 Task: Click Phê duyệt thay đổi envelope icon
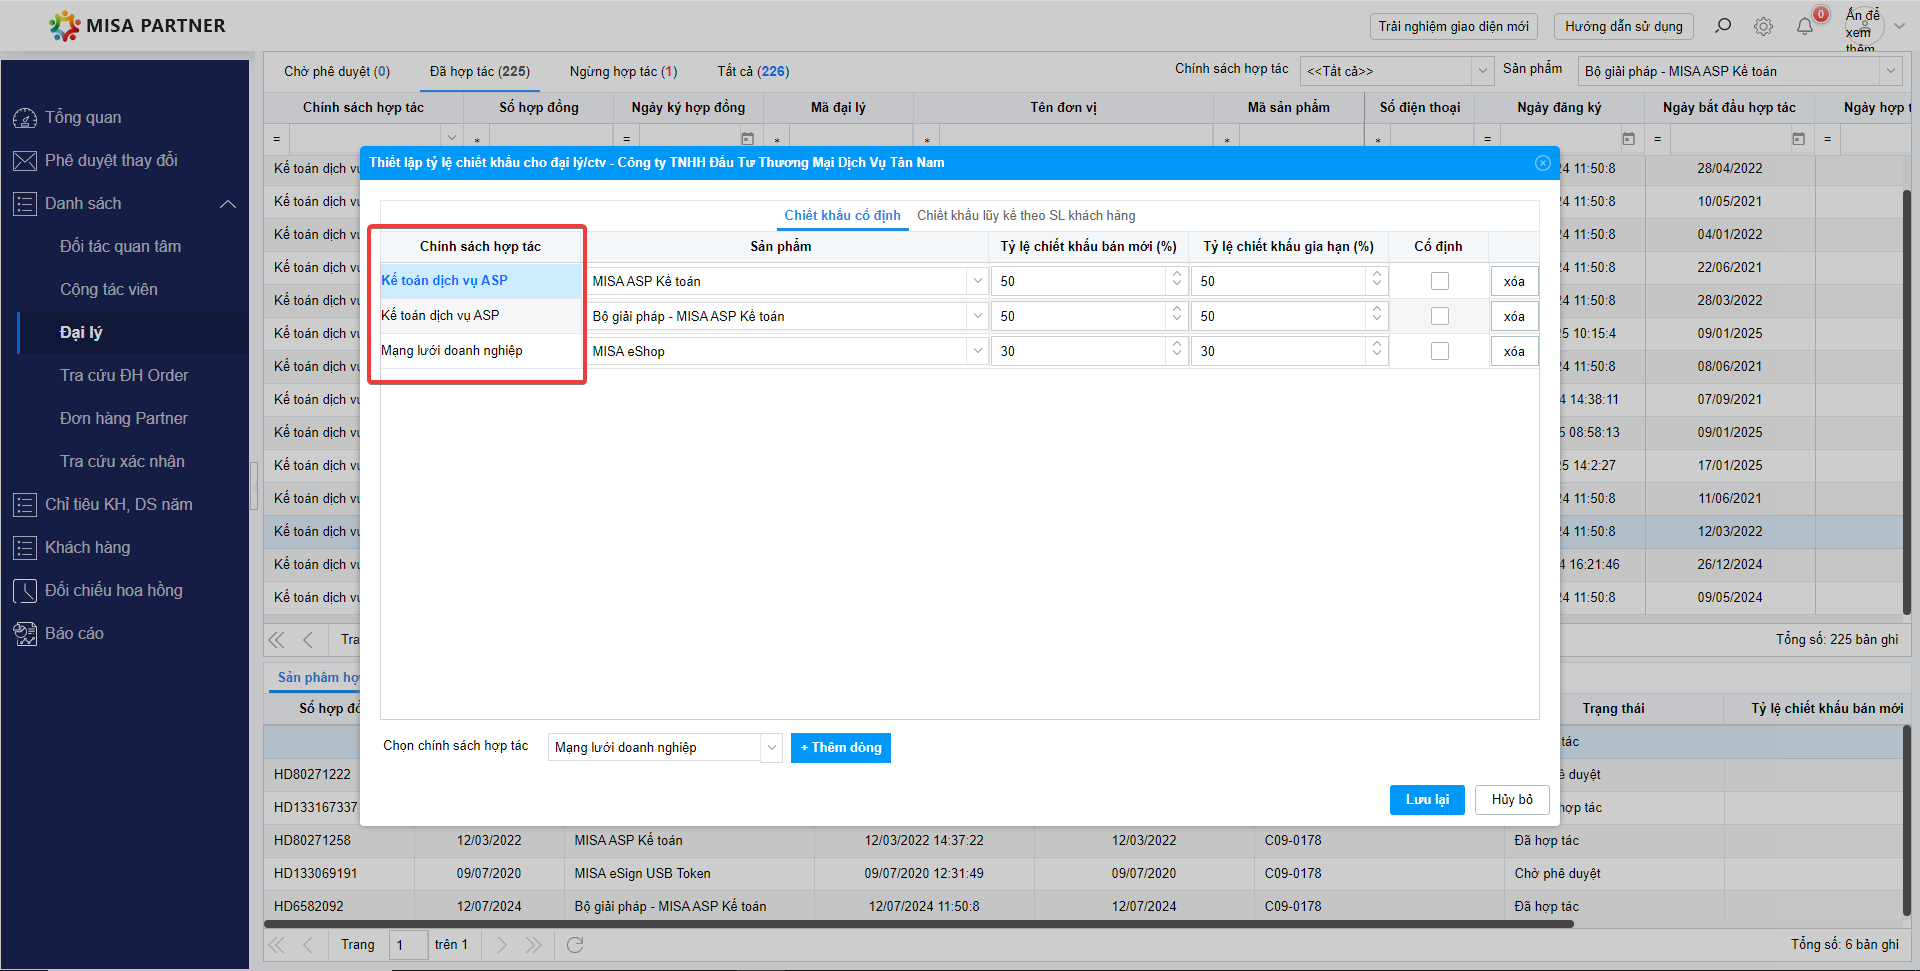tap(25, 161)
